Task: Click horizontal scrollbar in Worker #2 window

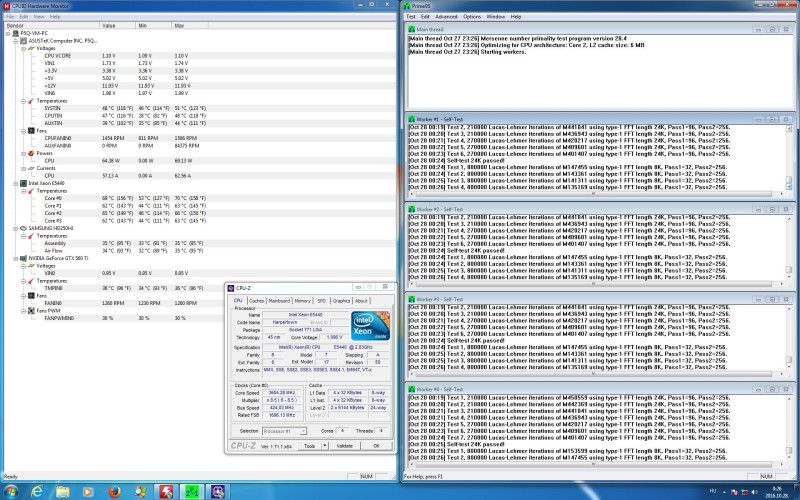Action: click(x=595, y=284)
